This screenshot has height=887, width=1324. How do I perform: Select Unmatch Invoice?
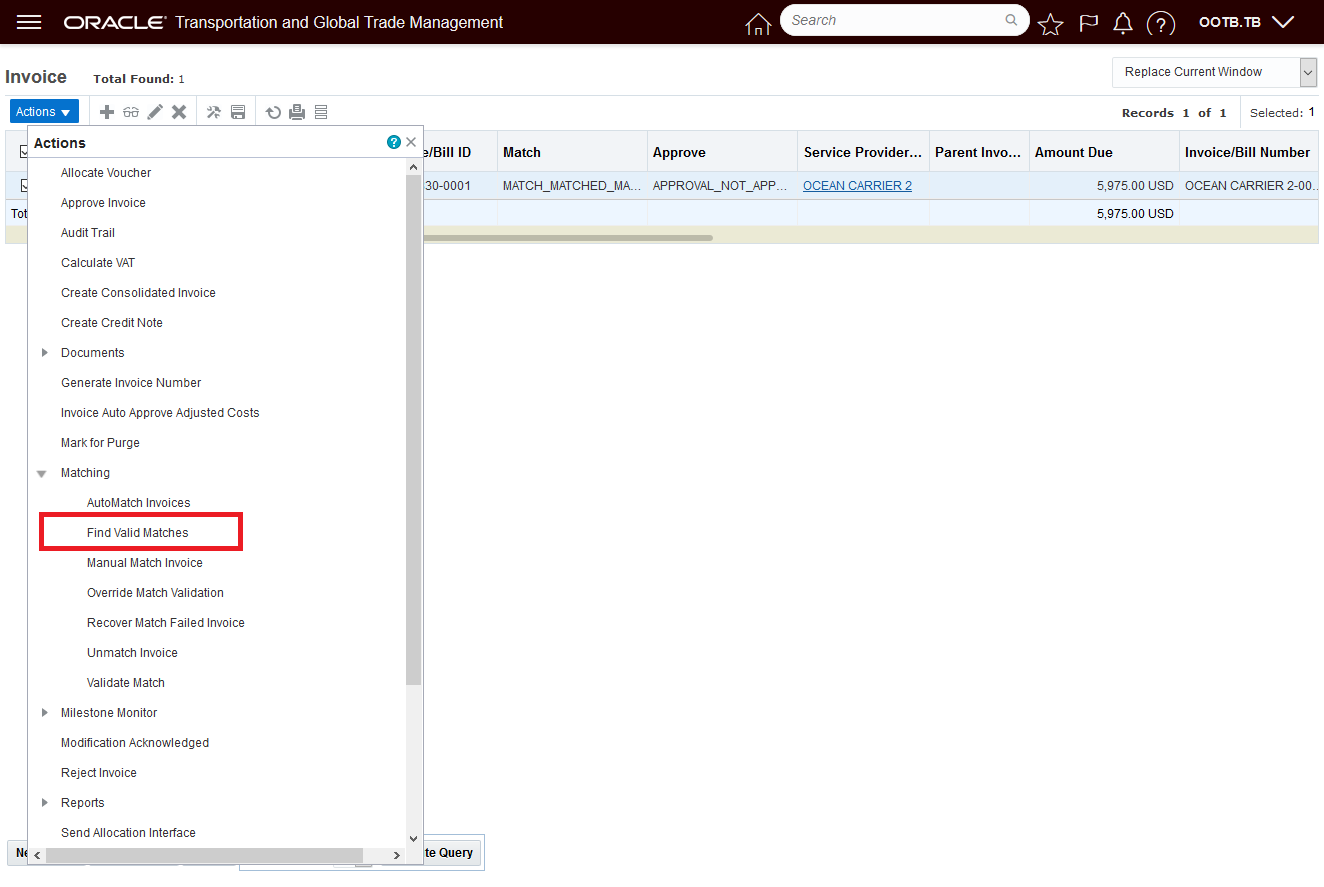point(132,653)
